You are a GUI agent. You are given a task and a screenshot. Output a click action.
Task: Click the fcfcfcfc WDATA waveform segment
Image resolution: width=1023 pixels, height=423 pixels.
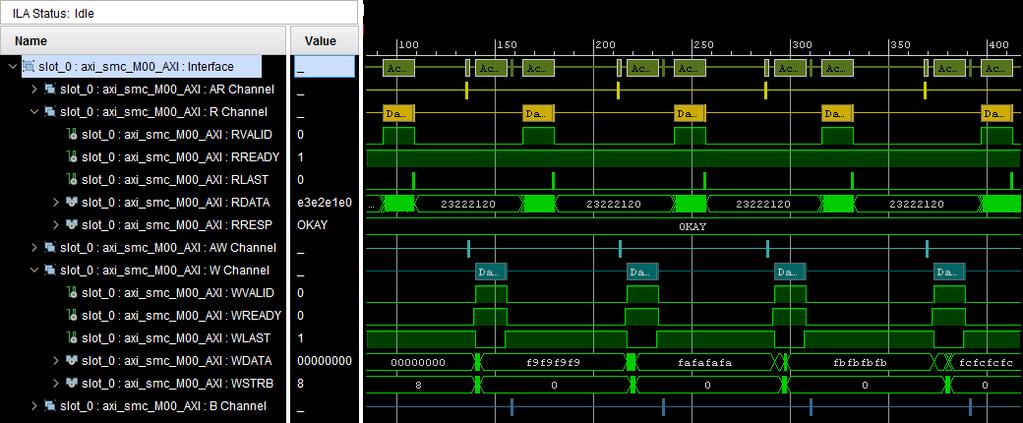tap(986, 362)
